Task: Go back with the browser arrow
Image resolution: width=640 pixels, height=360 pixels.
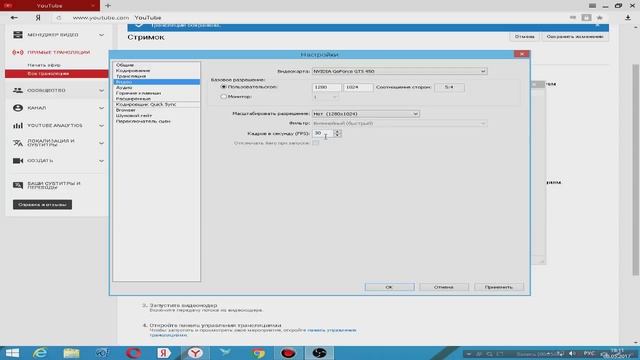Action: [x=14, y=18]
